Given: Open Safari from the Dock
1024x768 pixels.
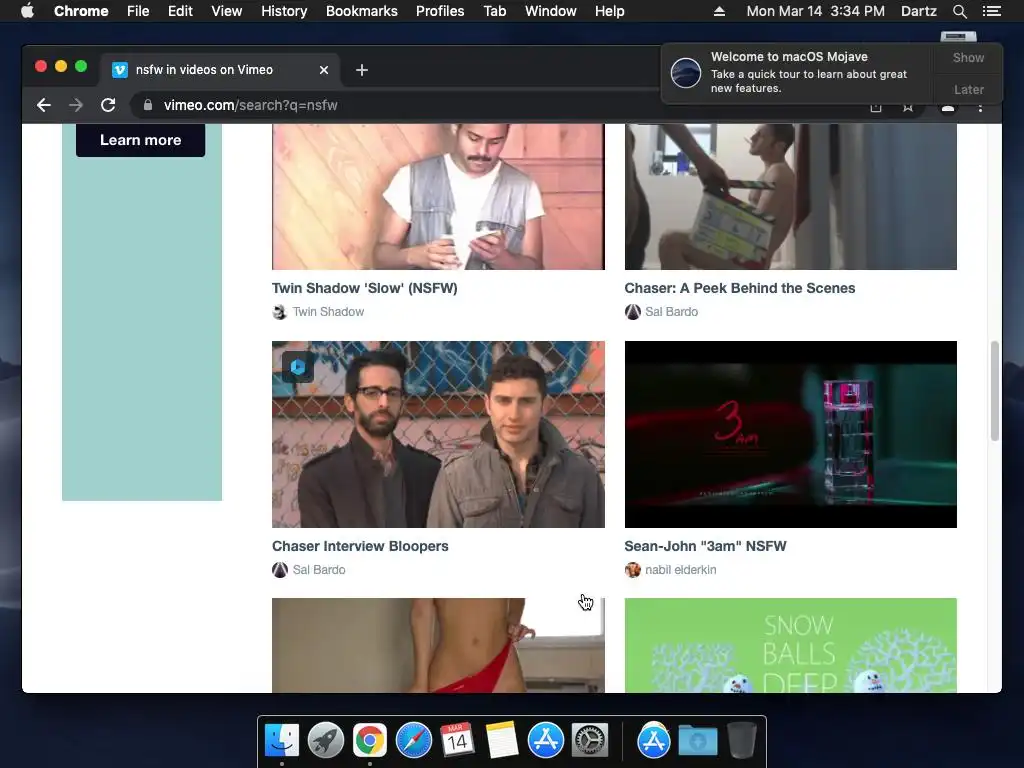Looking at the screenshot, I should (x=413, y=740).
